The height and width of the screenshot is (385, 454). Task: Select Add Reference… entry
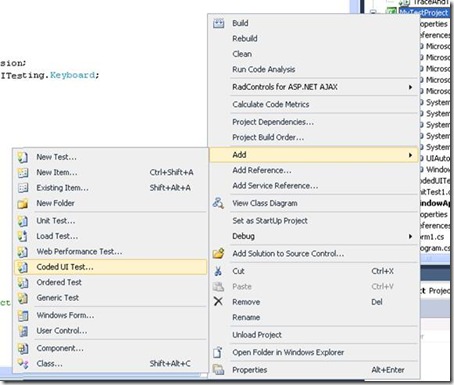point(262,170)
